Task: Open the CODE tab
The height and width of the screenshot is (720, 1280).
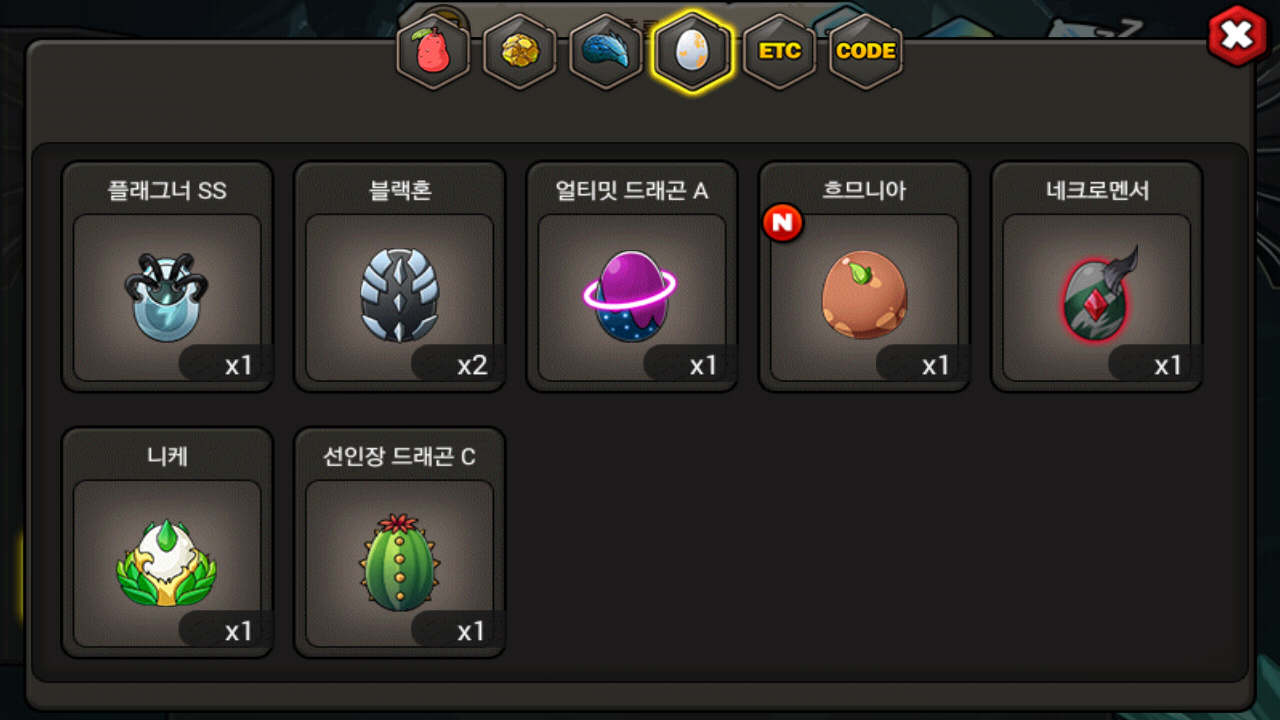Action: (866, 52)
